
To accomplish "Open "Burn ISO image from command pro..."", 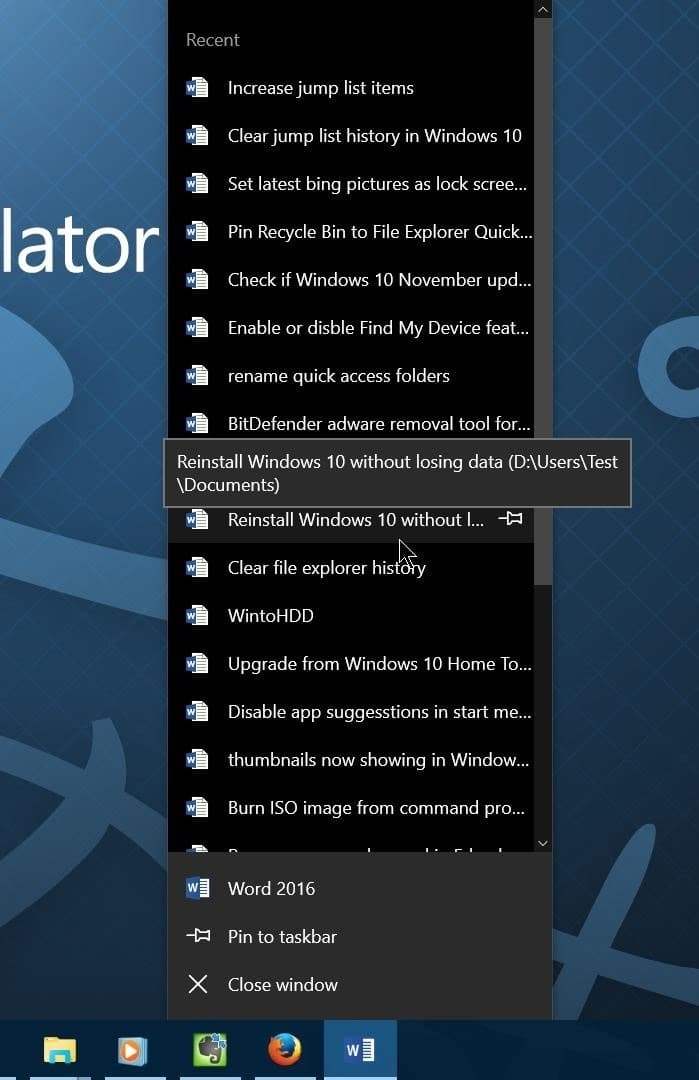I will point(351,808).
